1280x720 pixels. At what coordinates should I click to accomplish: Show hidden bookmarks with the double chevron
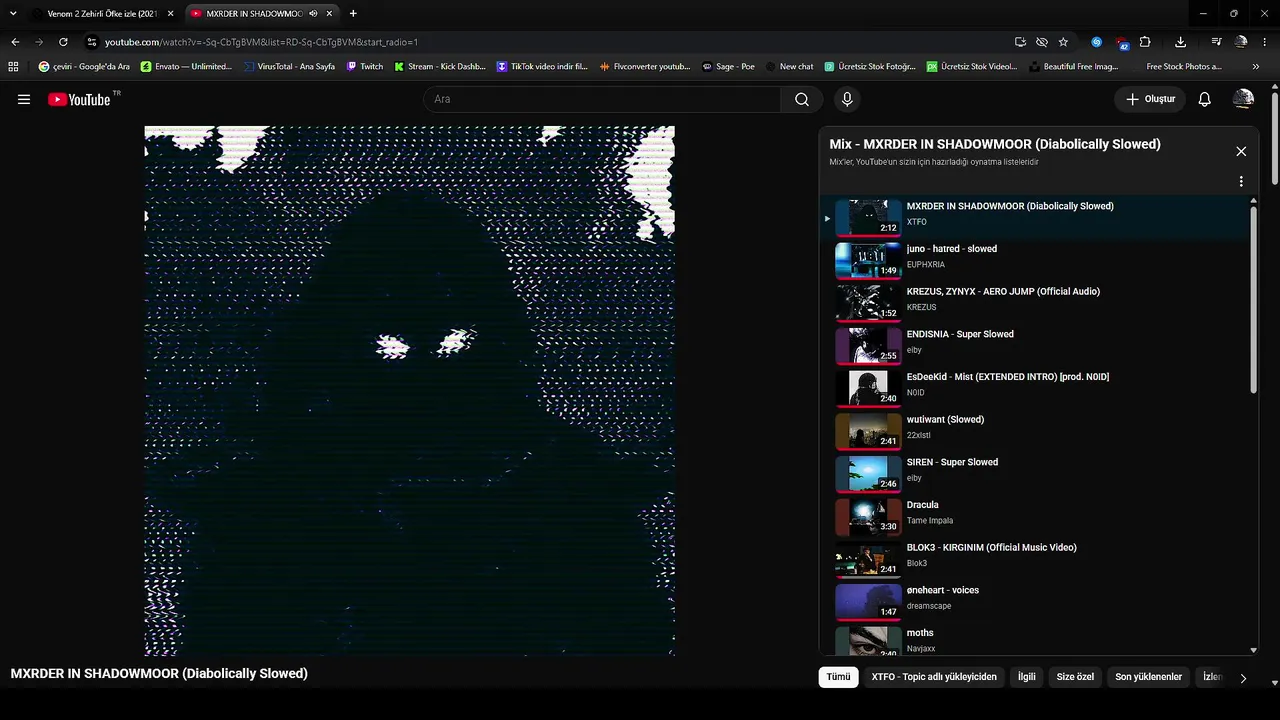coord(1256,67)
